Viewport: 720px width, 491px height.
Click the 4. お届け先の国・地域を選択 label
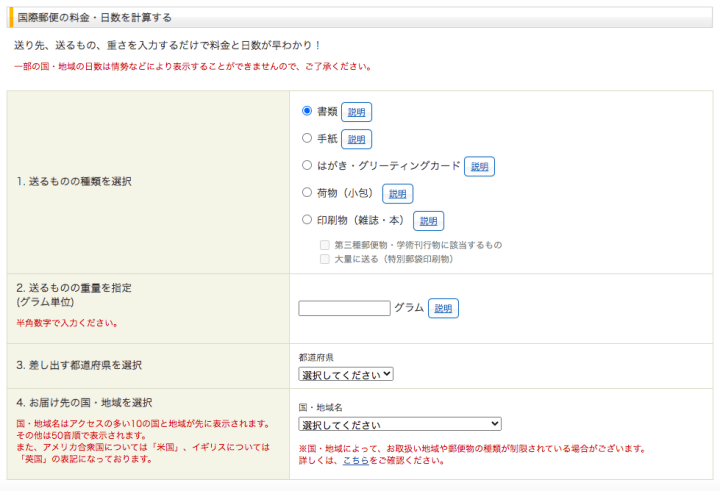[84, 402]
